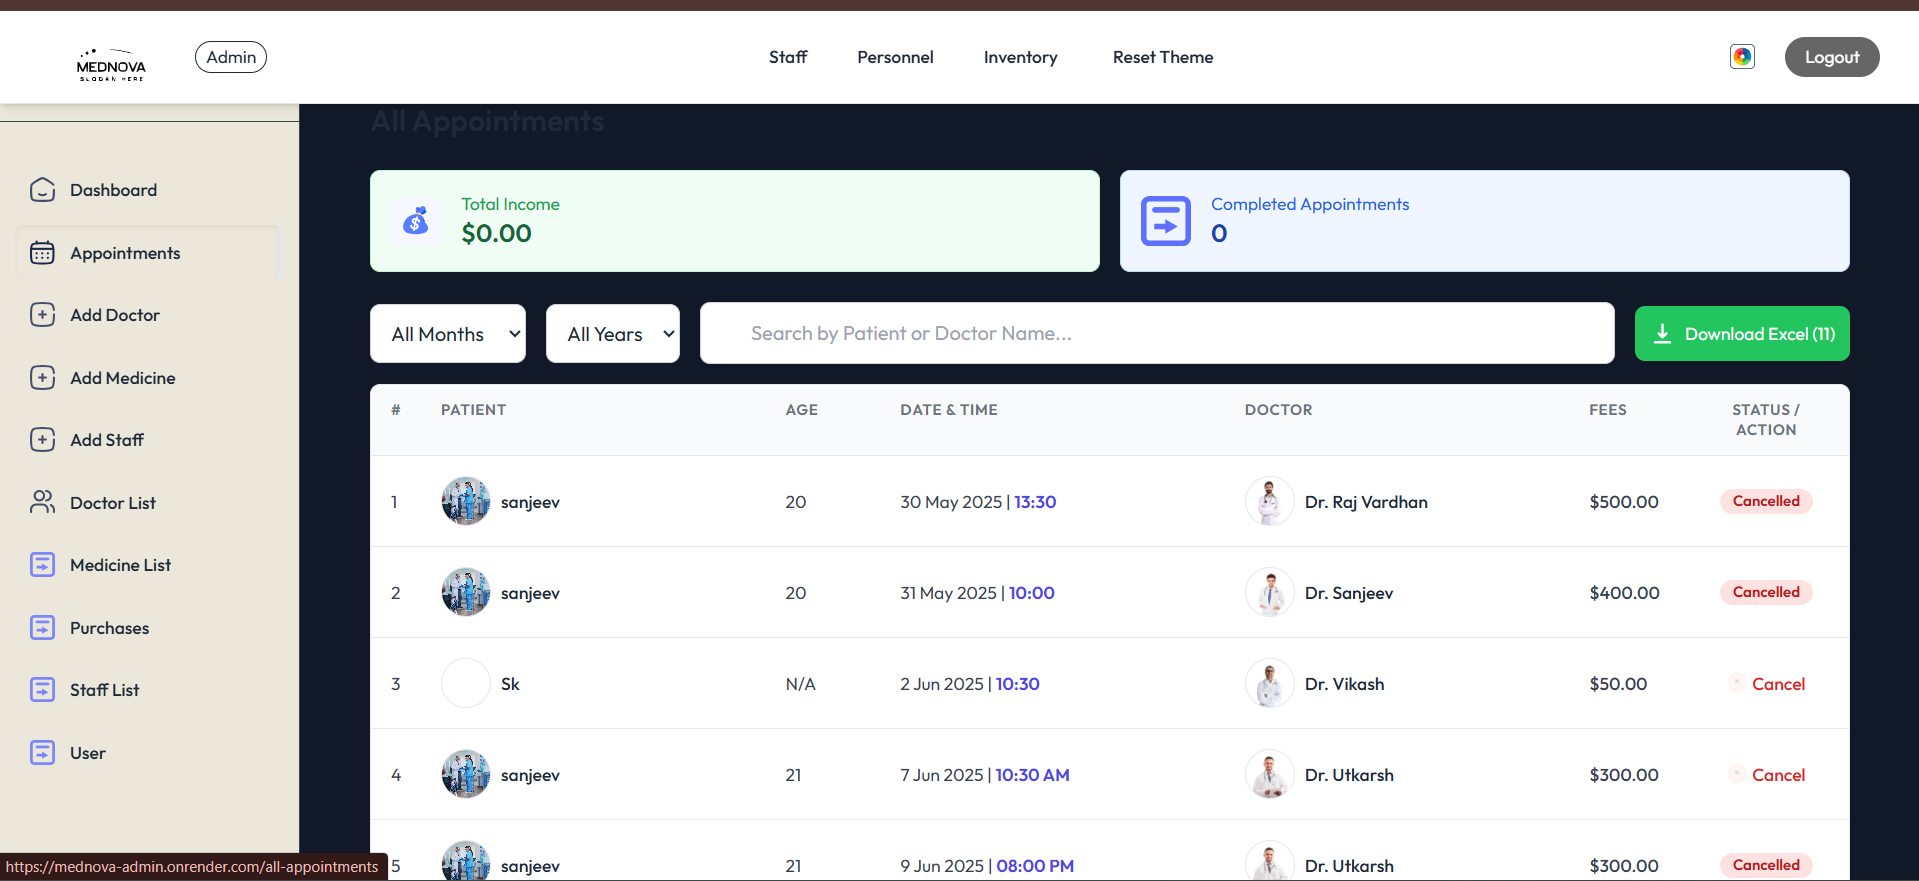
Task: Cancel the appointment with Dr. Vikash
Action: tap(1777, 684)
